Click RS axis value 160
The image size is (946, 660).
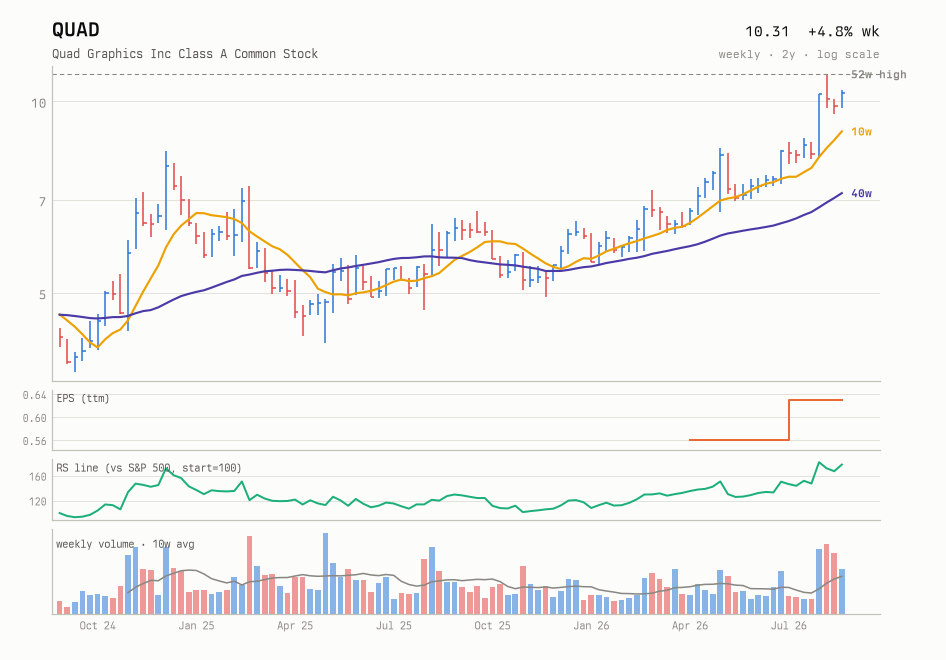[37, 477]
